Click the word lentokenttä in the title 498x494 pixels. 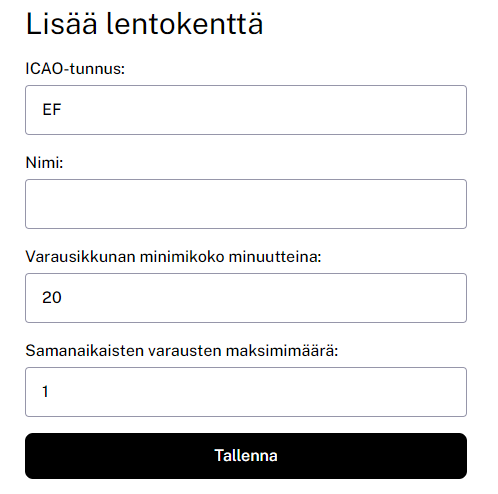click(185, 24)
